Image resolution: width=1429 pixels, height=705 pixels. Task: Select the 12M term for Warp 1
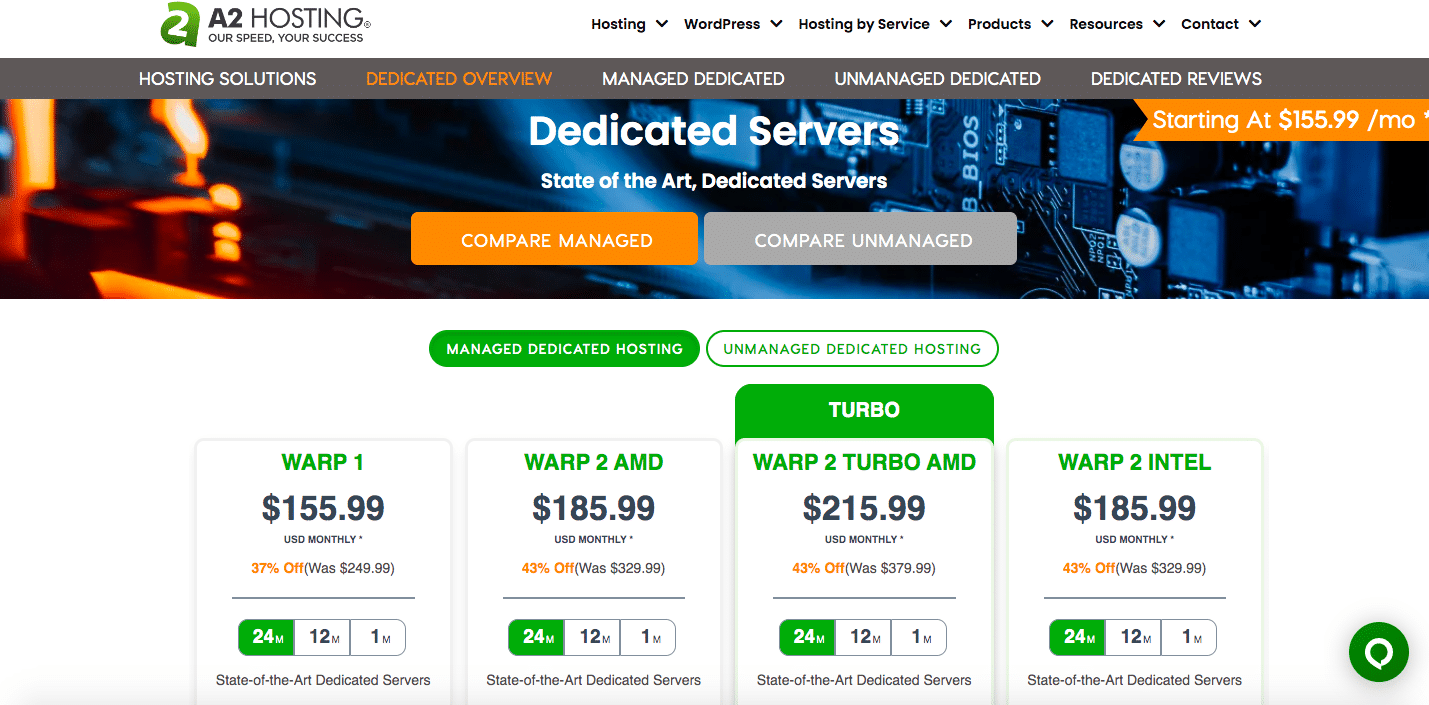(x=321, y=637)
